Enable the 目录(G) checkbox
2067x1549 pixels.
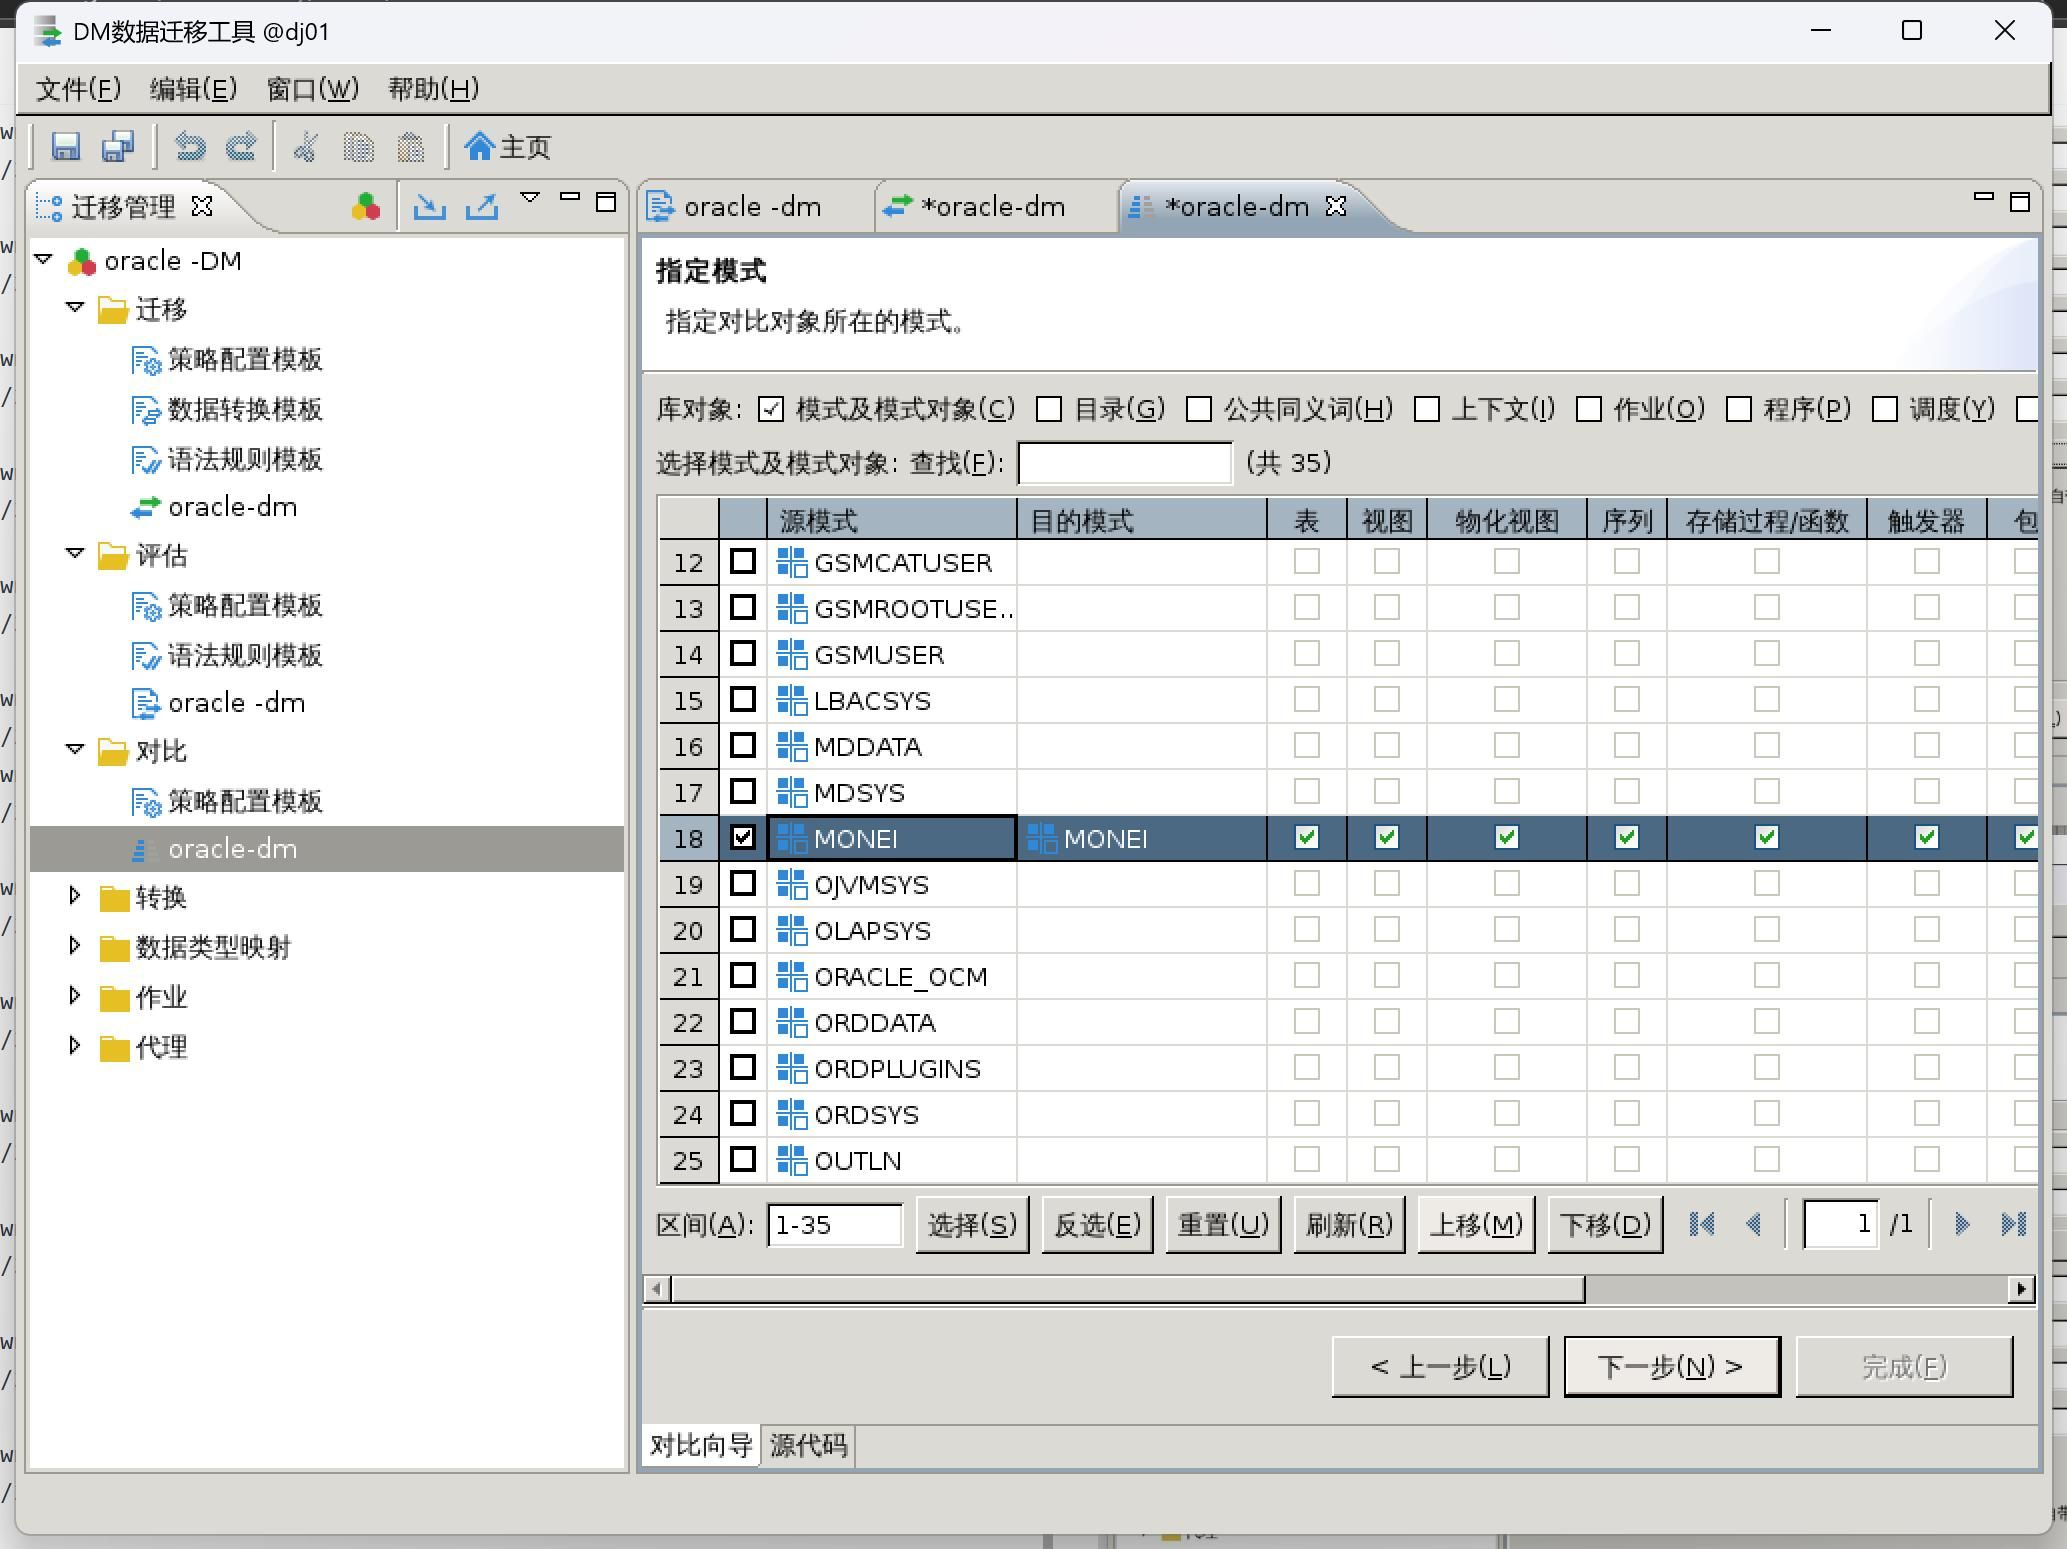pyautogui.click(x=1049, y=409)
